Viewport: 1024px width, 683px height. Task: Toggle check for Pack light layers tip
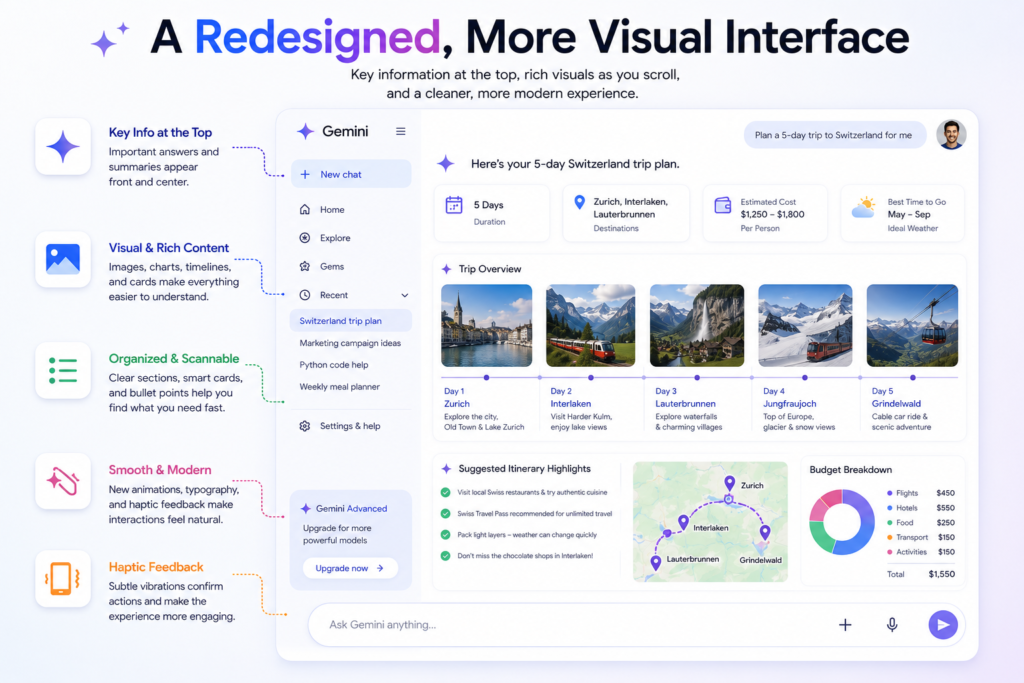coord(445,535)
